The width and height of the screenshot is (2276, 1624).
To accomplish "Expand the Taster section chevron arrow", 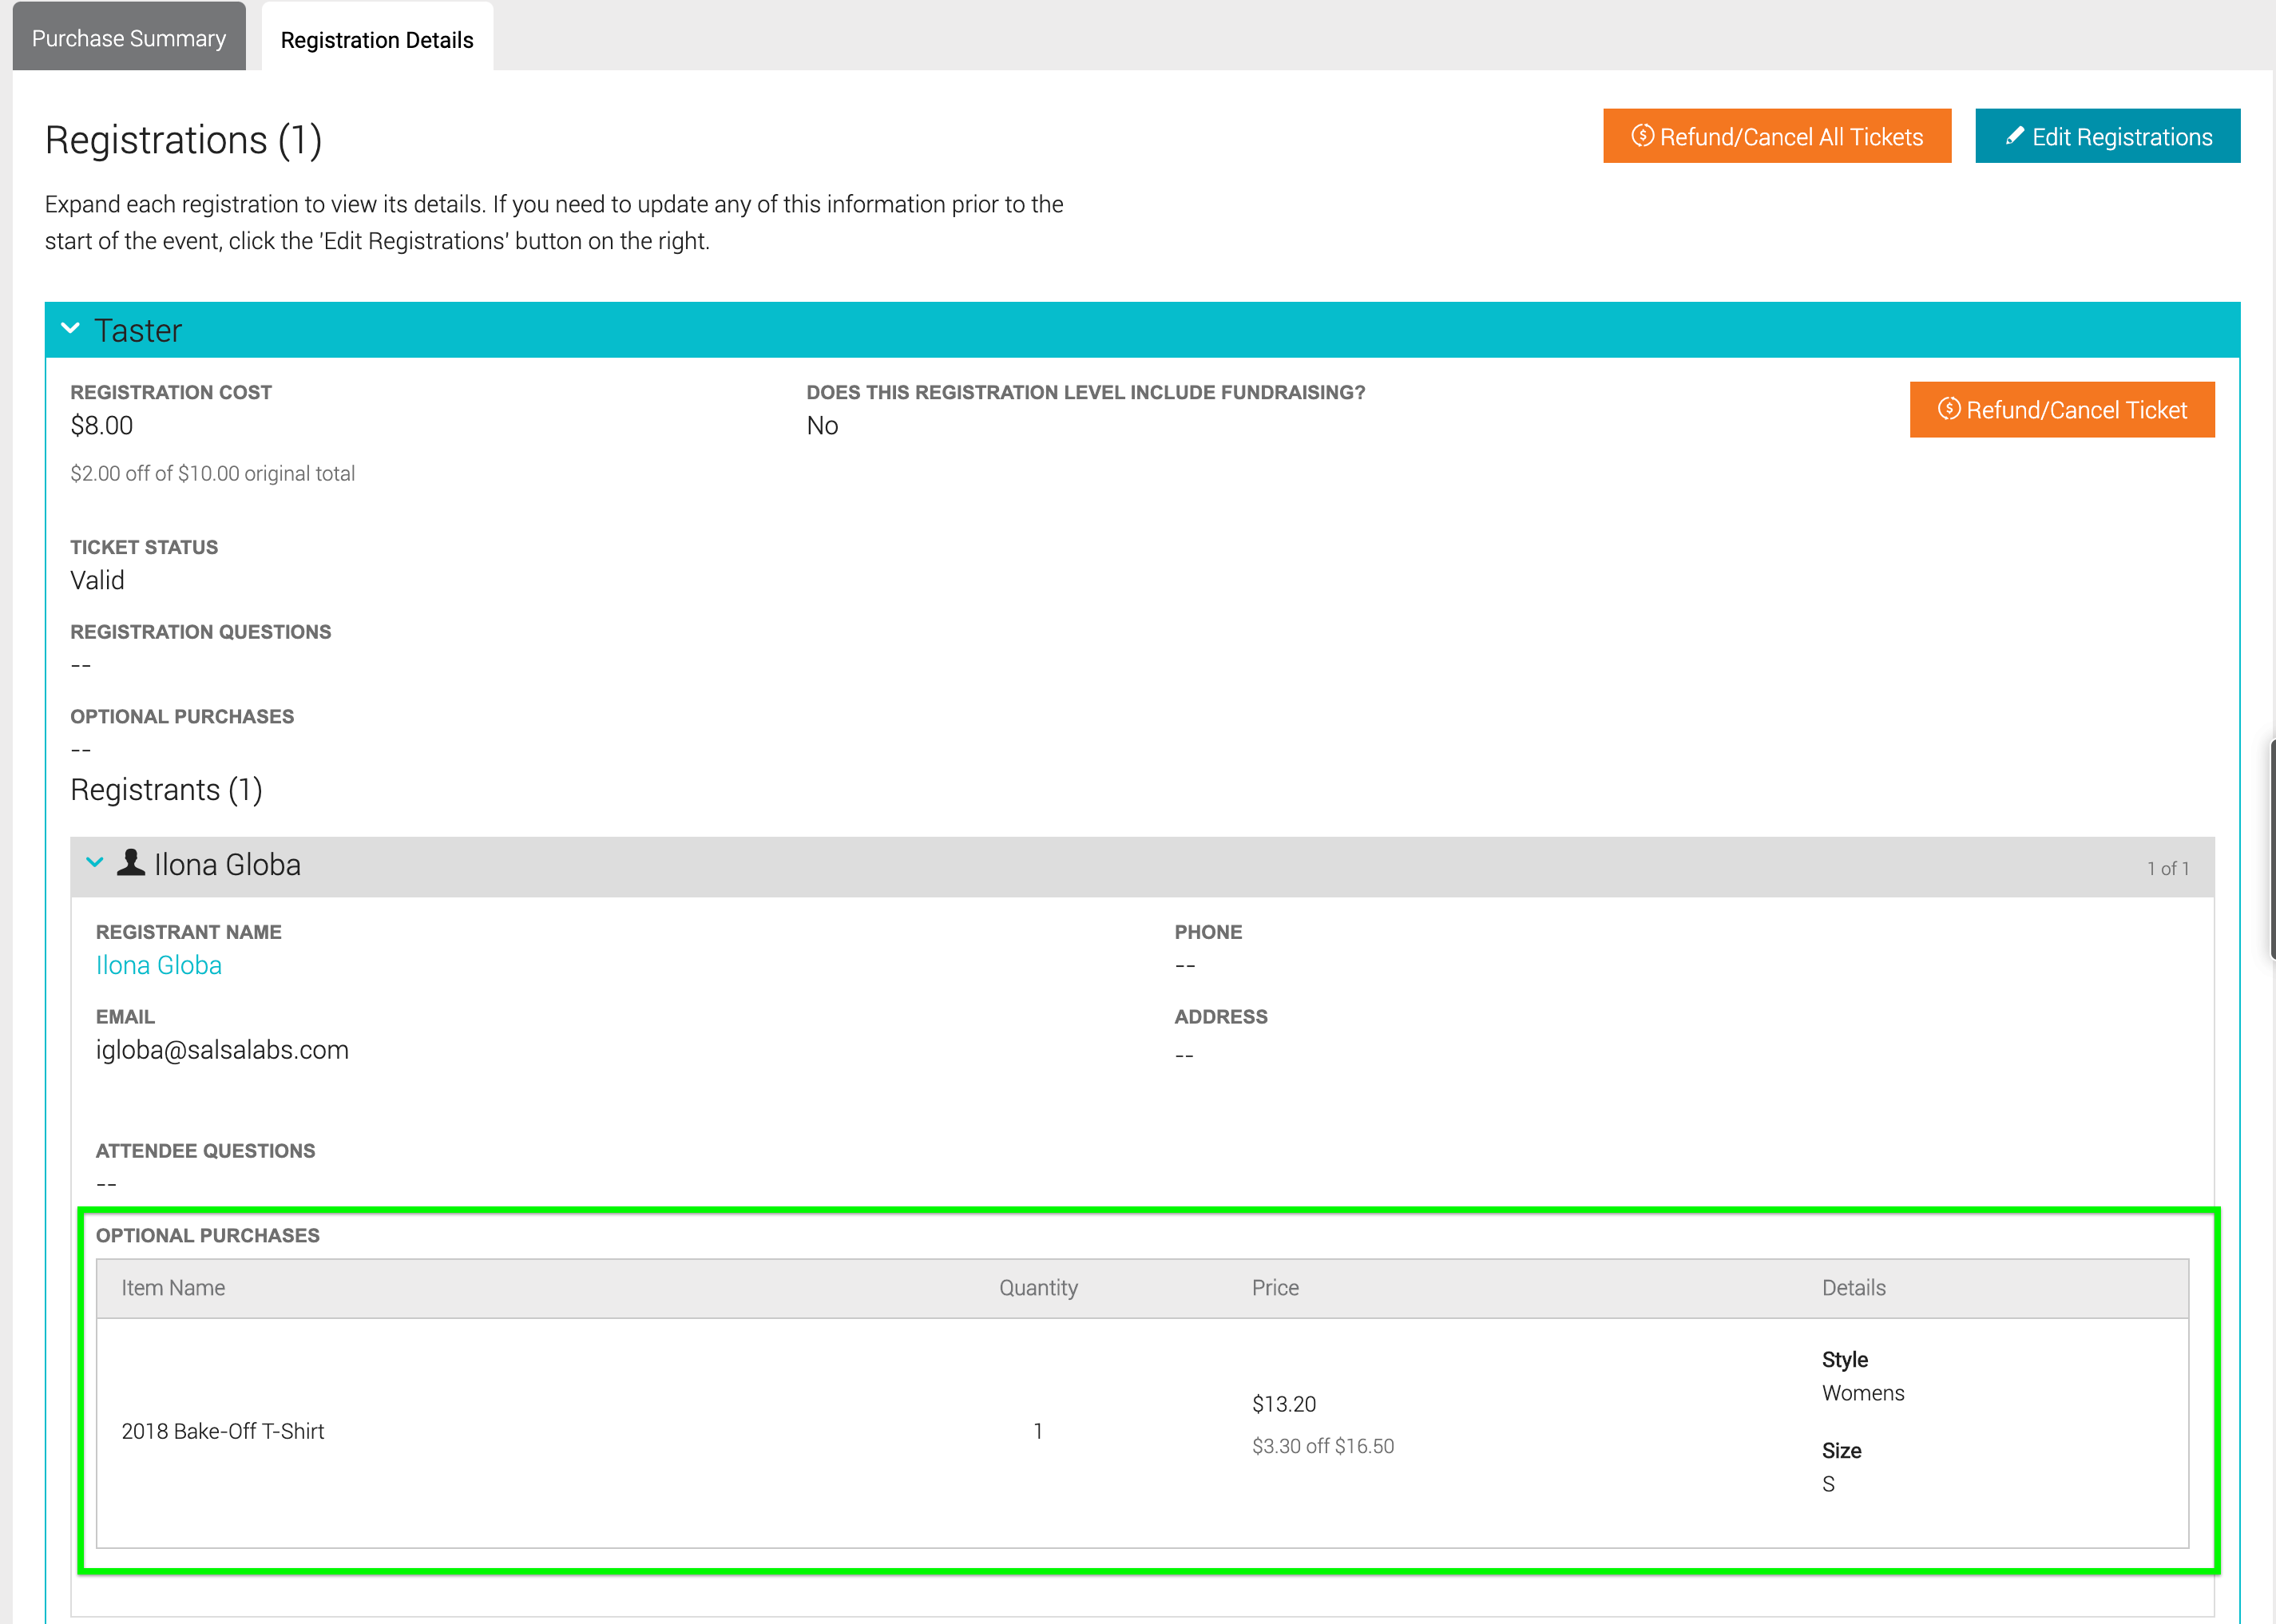I will coord(70,328).
